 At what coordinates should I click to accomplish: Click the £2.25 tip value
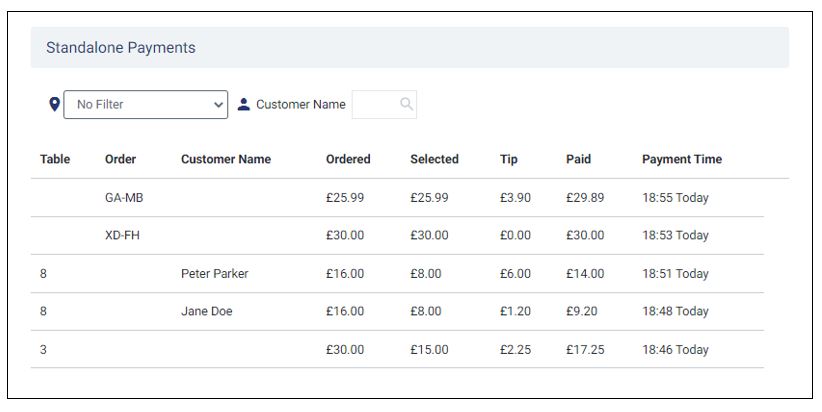pos(515,350)
